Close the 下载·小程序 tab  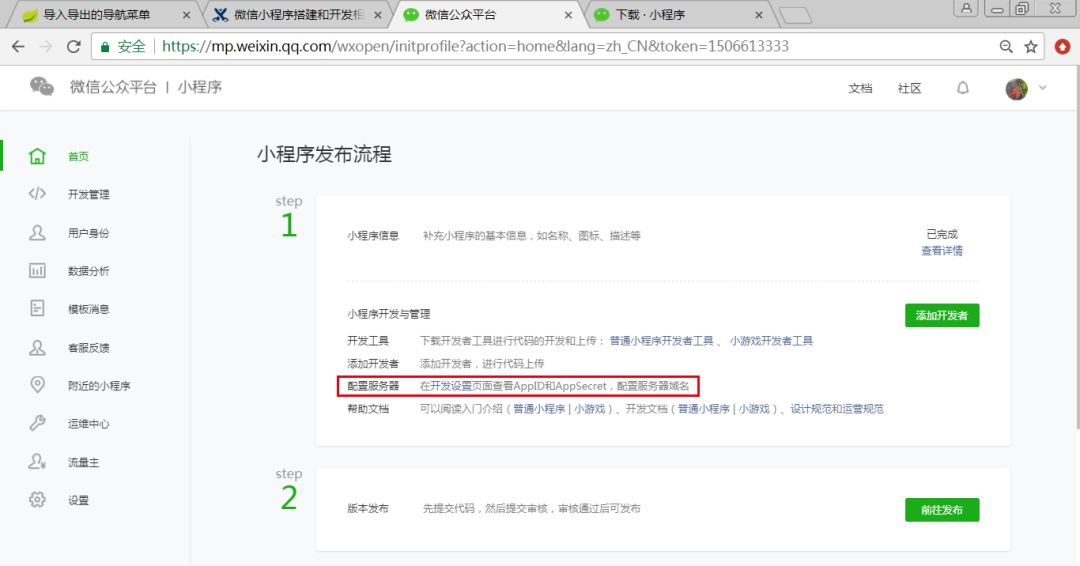(x=758, y=14)
